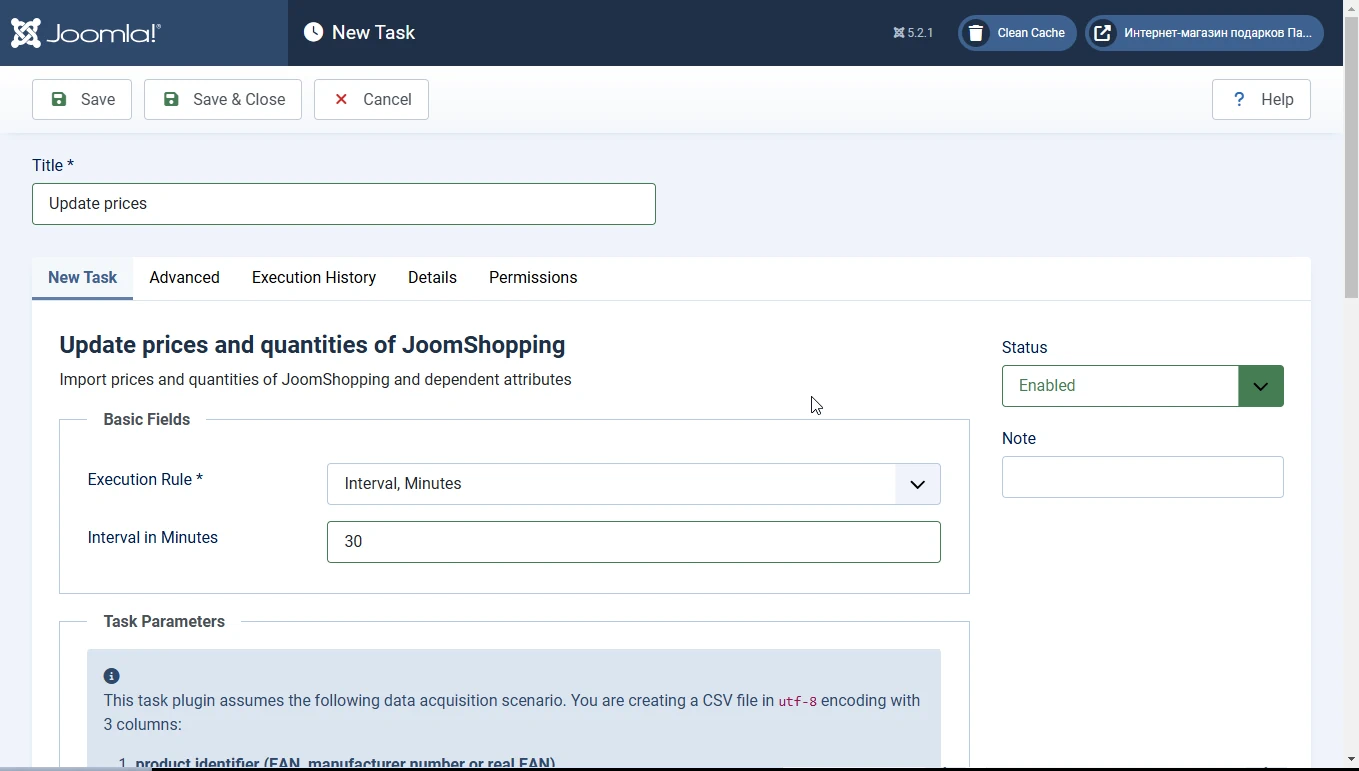Click the page's vertical scrollbar down arrow
This screenshot has height=771, width=1359.
click(1351, 759)
